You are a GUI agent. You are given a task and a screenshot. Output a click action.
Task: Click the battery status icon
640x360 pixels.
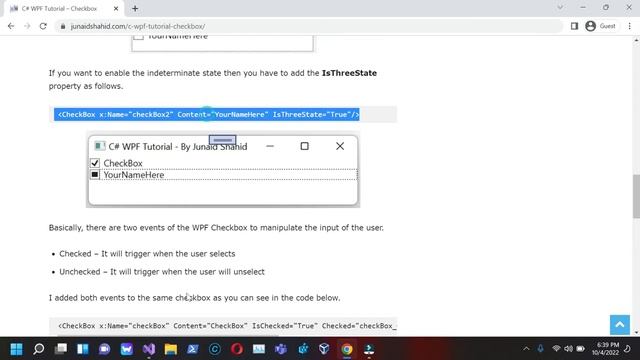580,349
